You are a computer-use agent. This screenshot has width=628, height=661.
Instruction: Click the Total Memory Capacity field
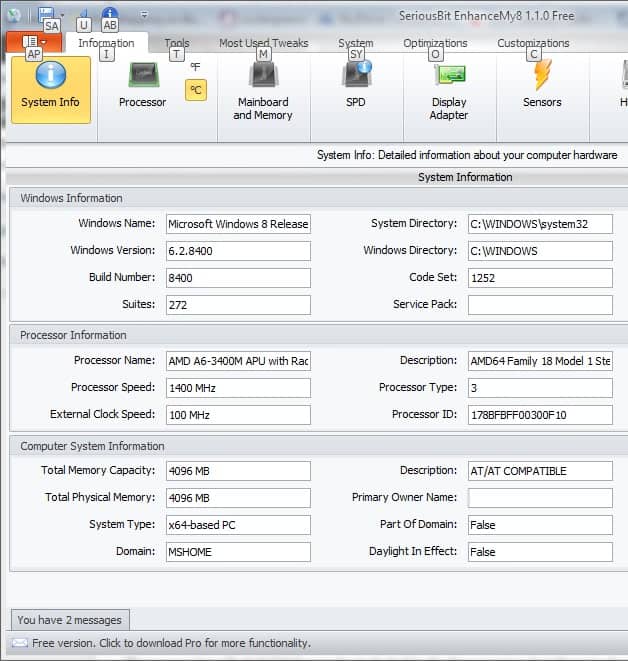pos(239,471)
